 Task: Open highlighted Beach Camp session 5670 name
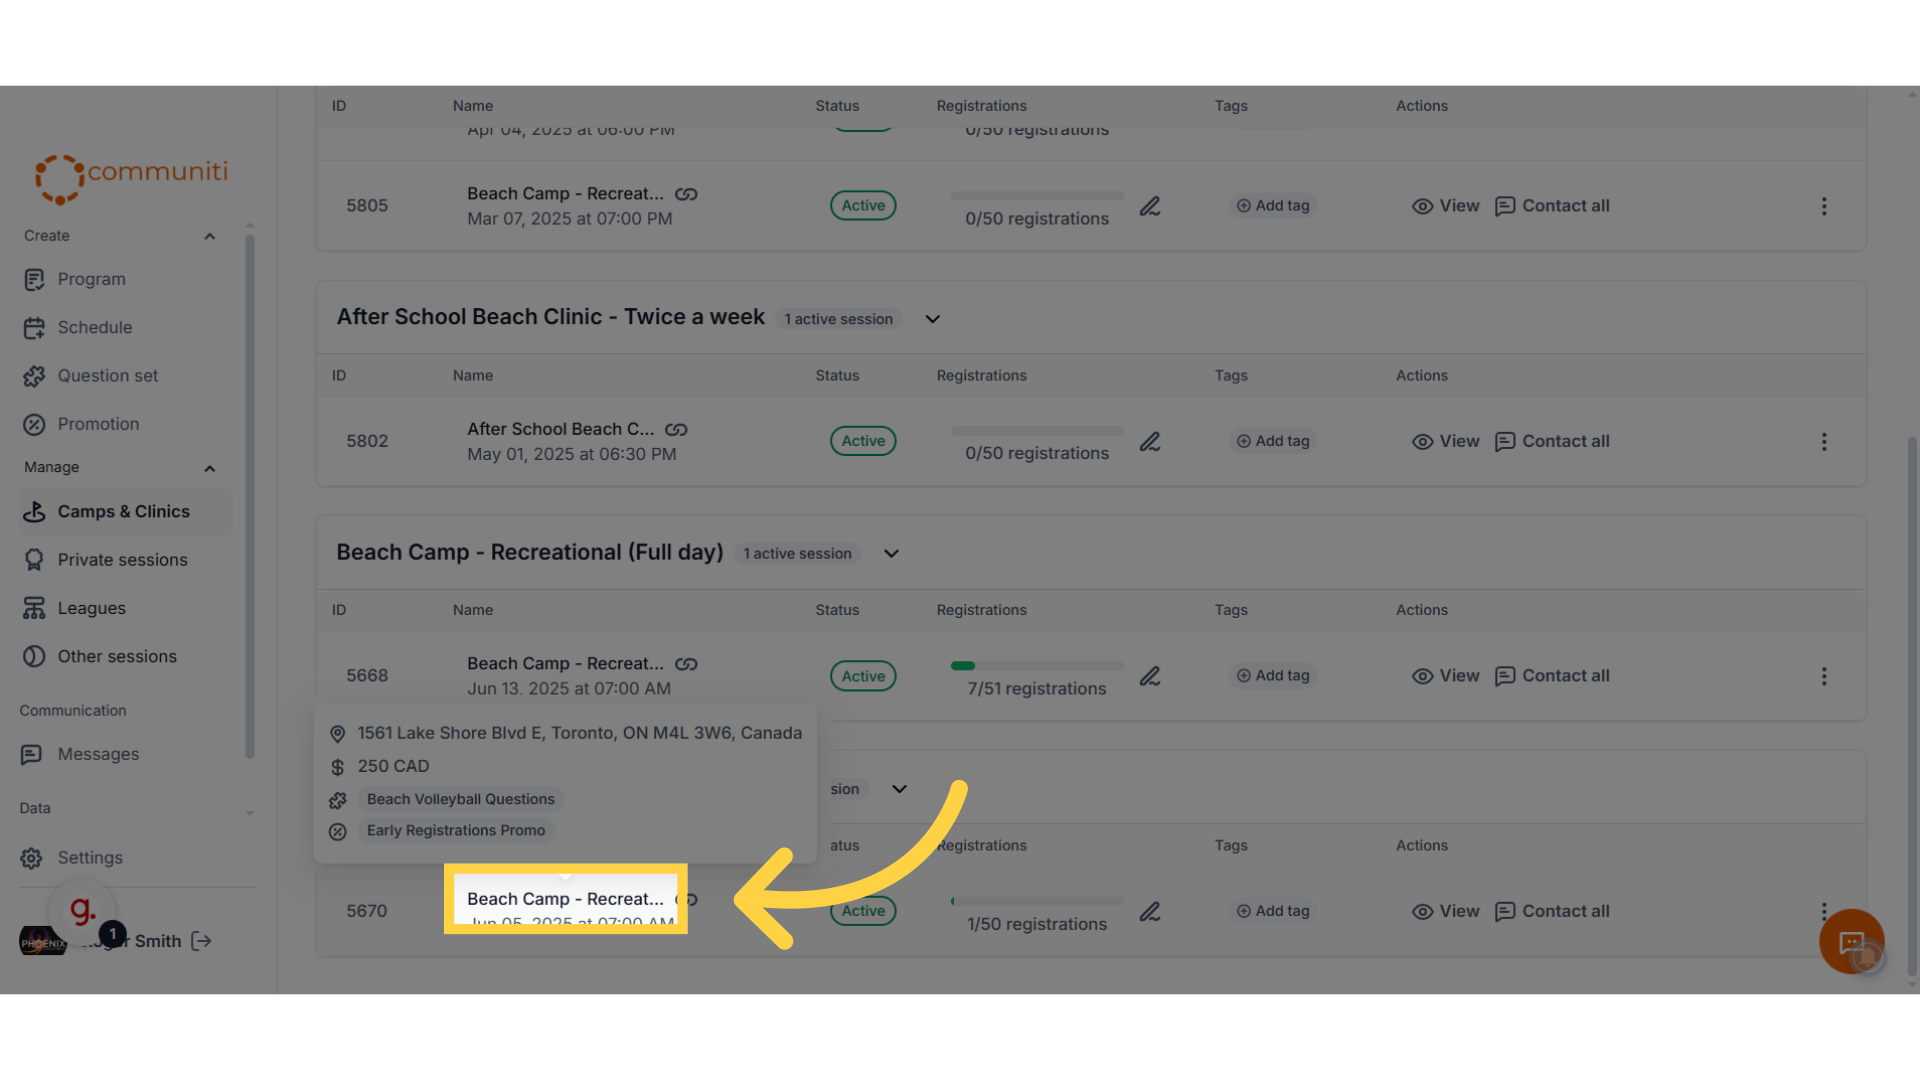(x=565, y=899)
